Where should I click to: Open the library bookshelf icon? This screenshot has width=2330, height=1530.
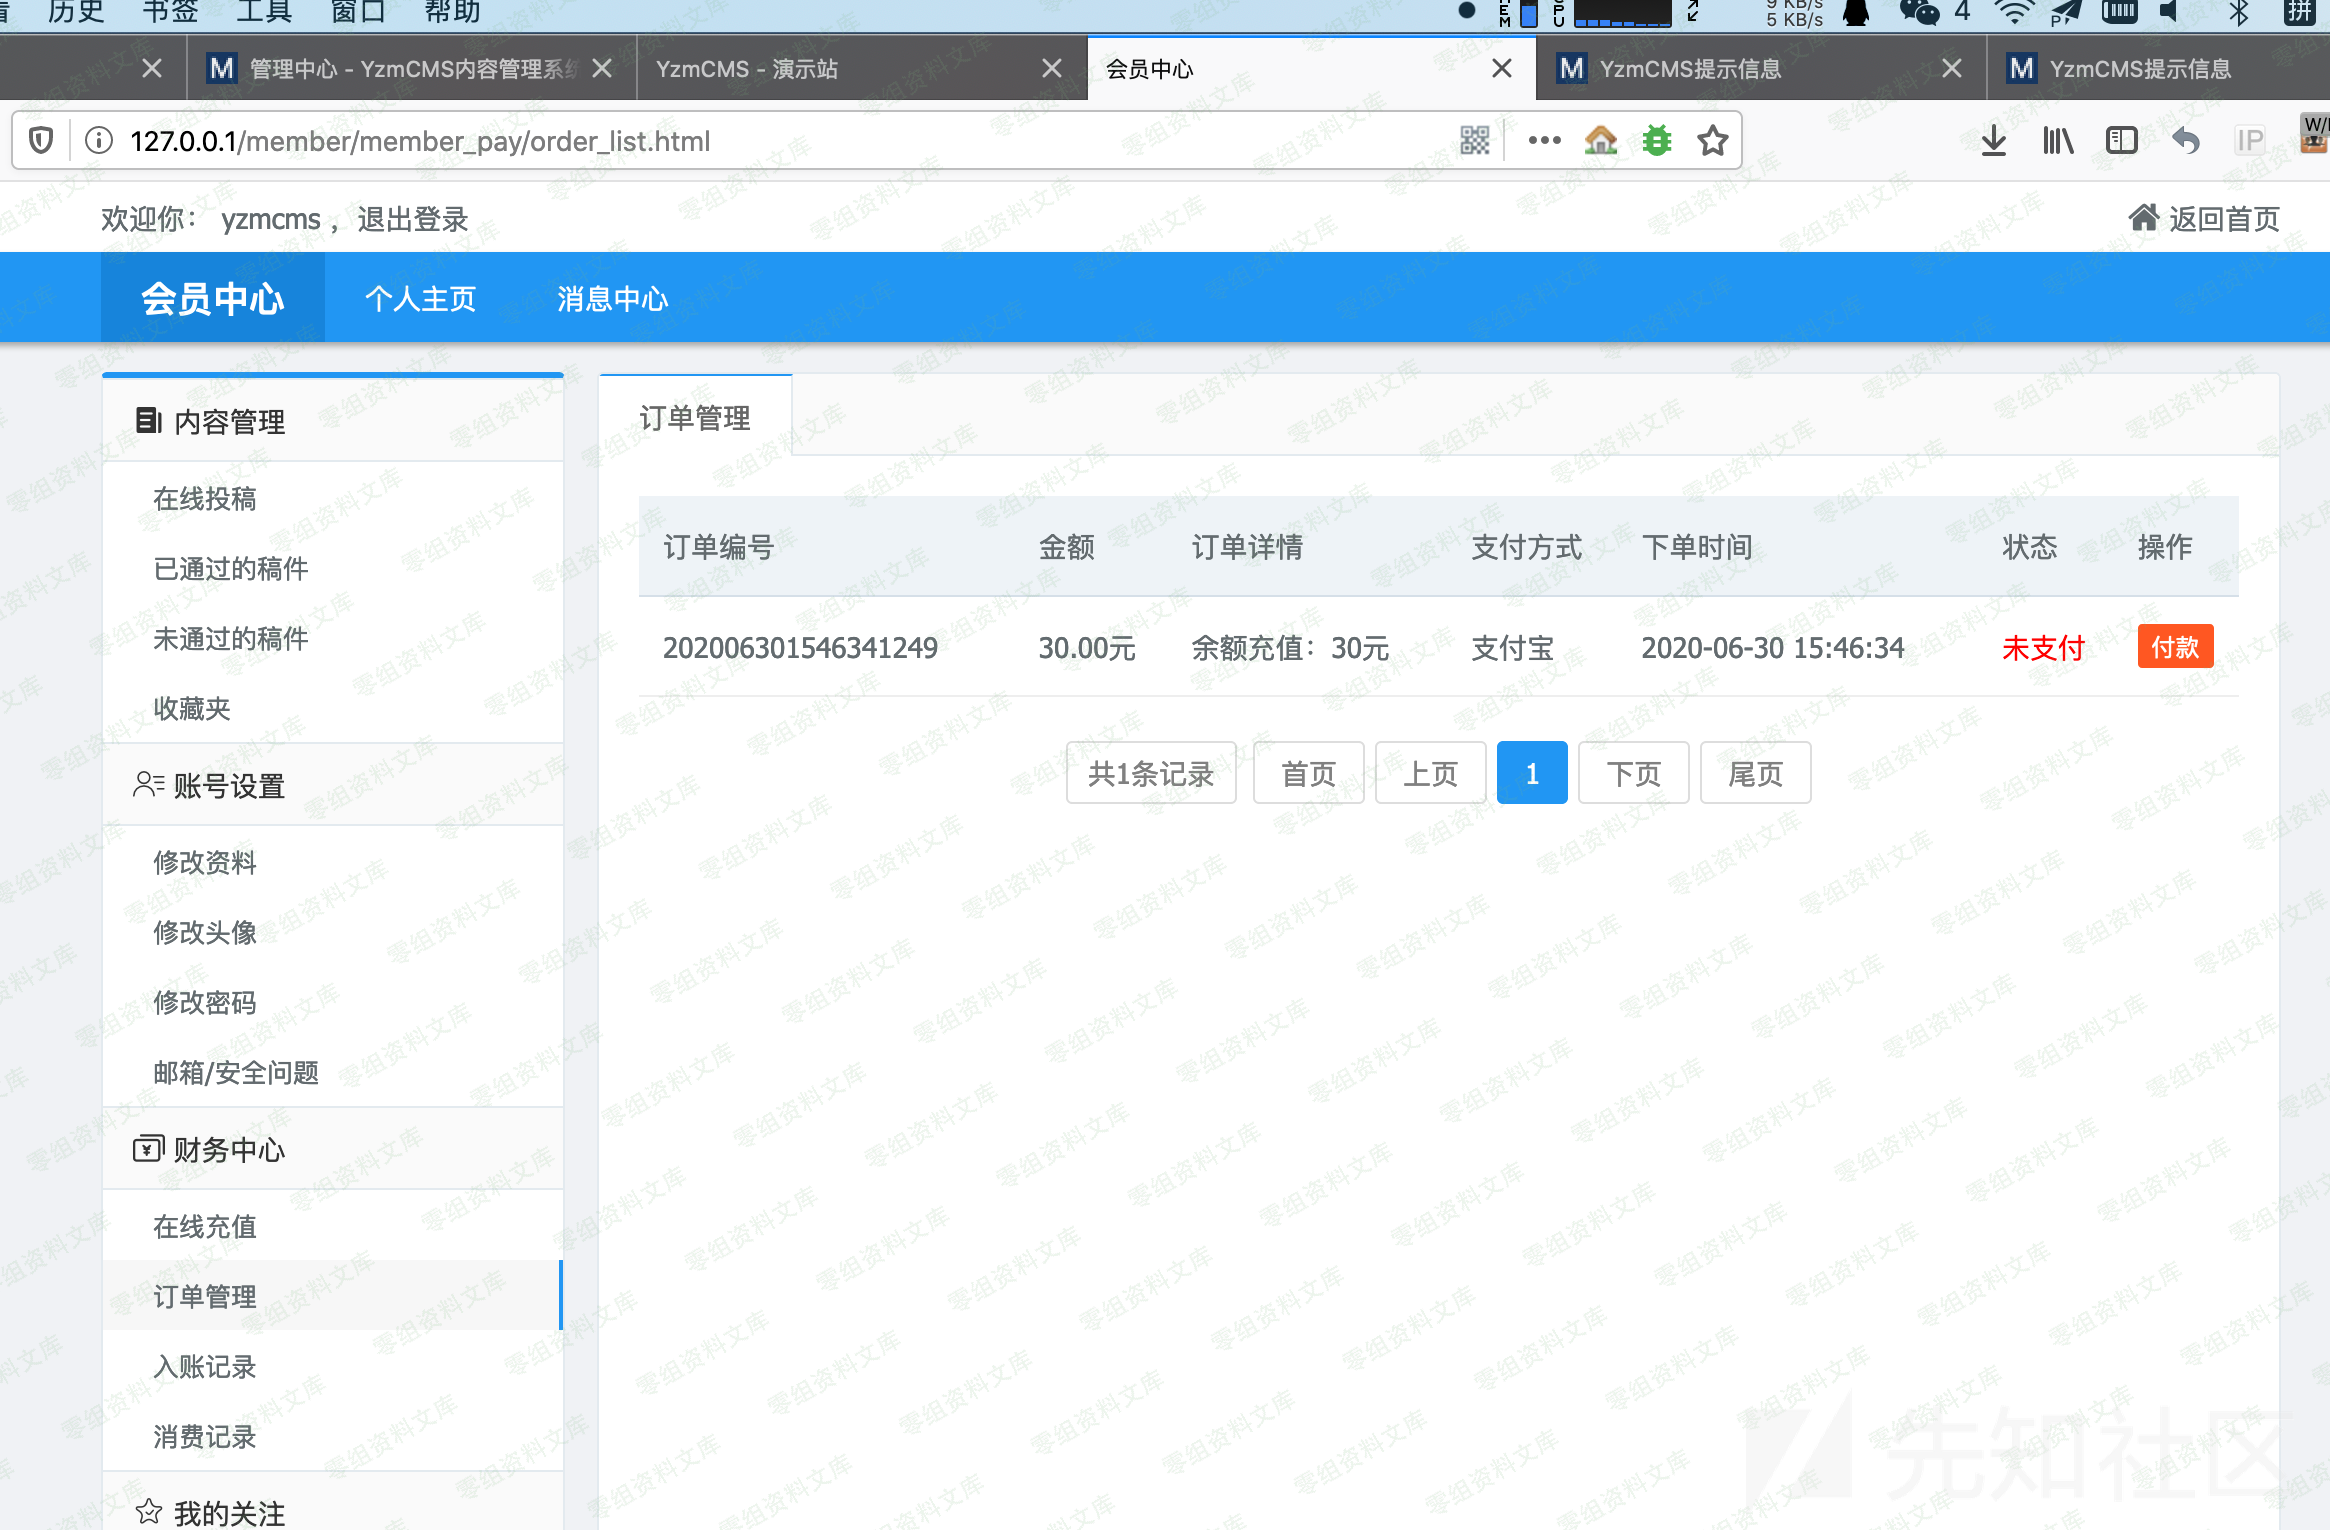pos(2057,141)
